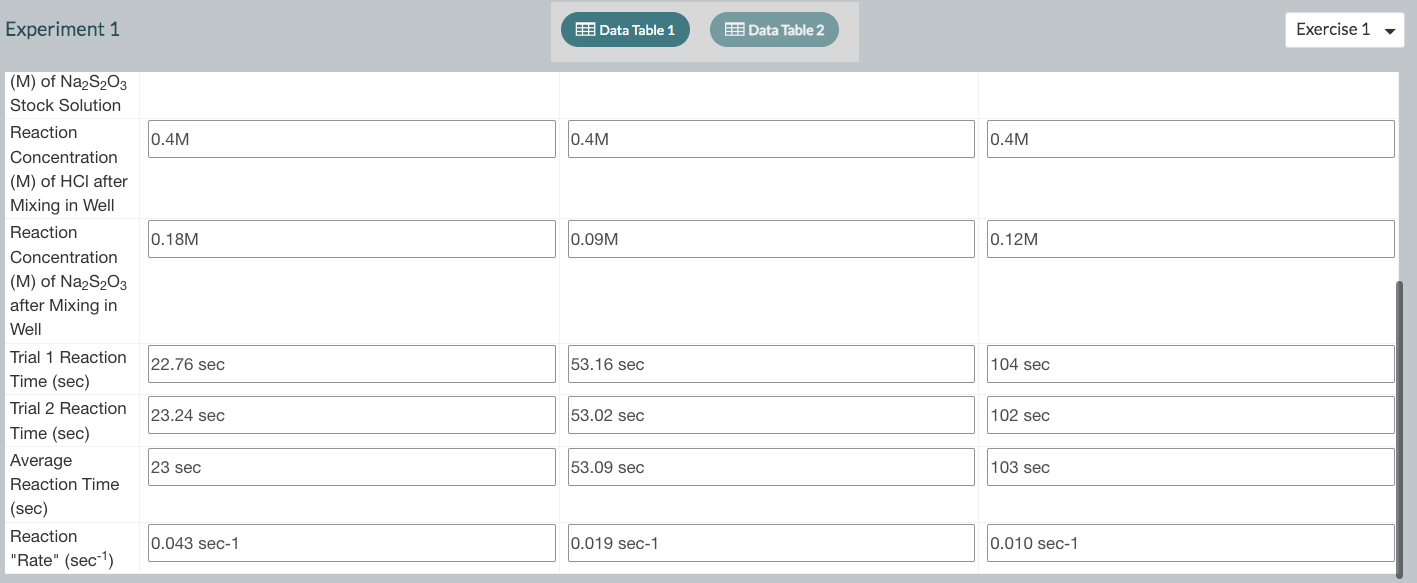Image resolution: width=1417 pixels, height=583 pixels.
Task: Click the 23 sec average time field
Action: pos(350,466)
